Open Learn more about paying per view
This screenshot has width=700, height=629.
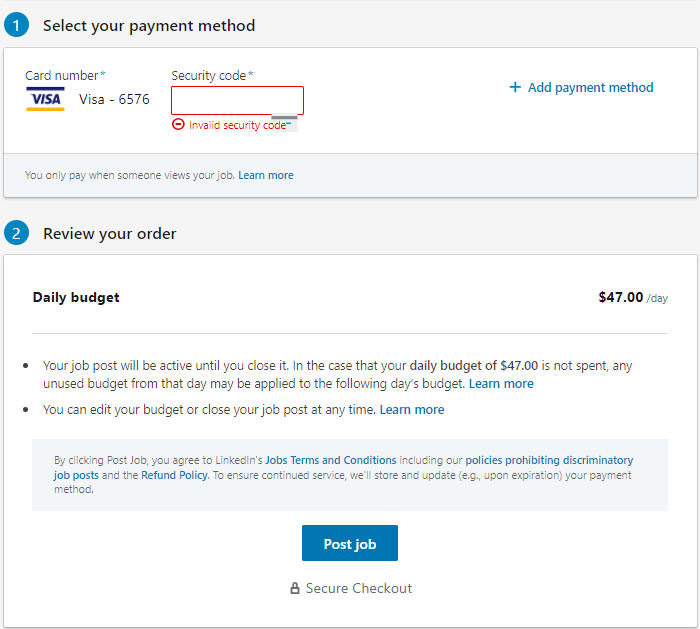point(266,175)
